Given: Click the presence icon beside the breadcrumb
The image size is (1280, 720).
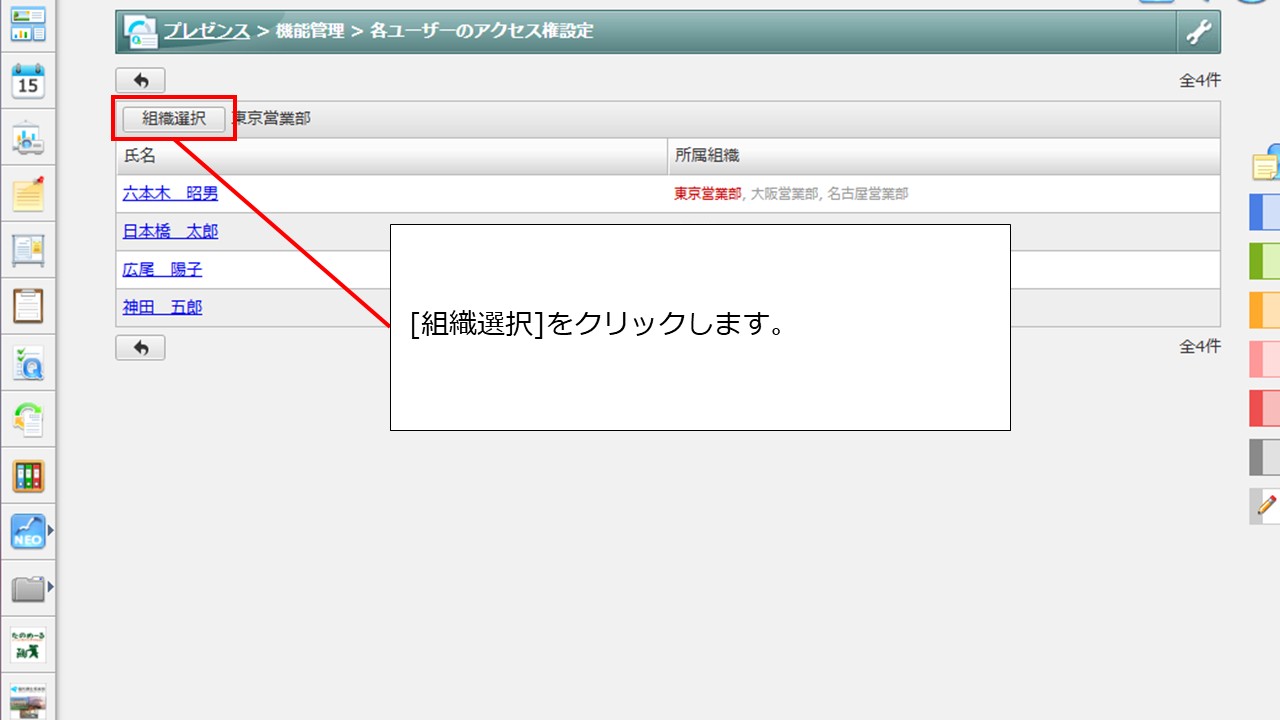Looking at the screenshot, I should tap(141, 32).
